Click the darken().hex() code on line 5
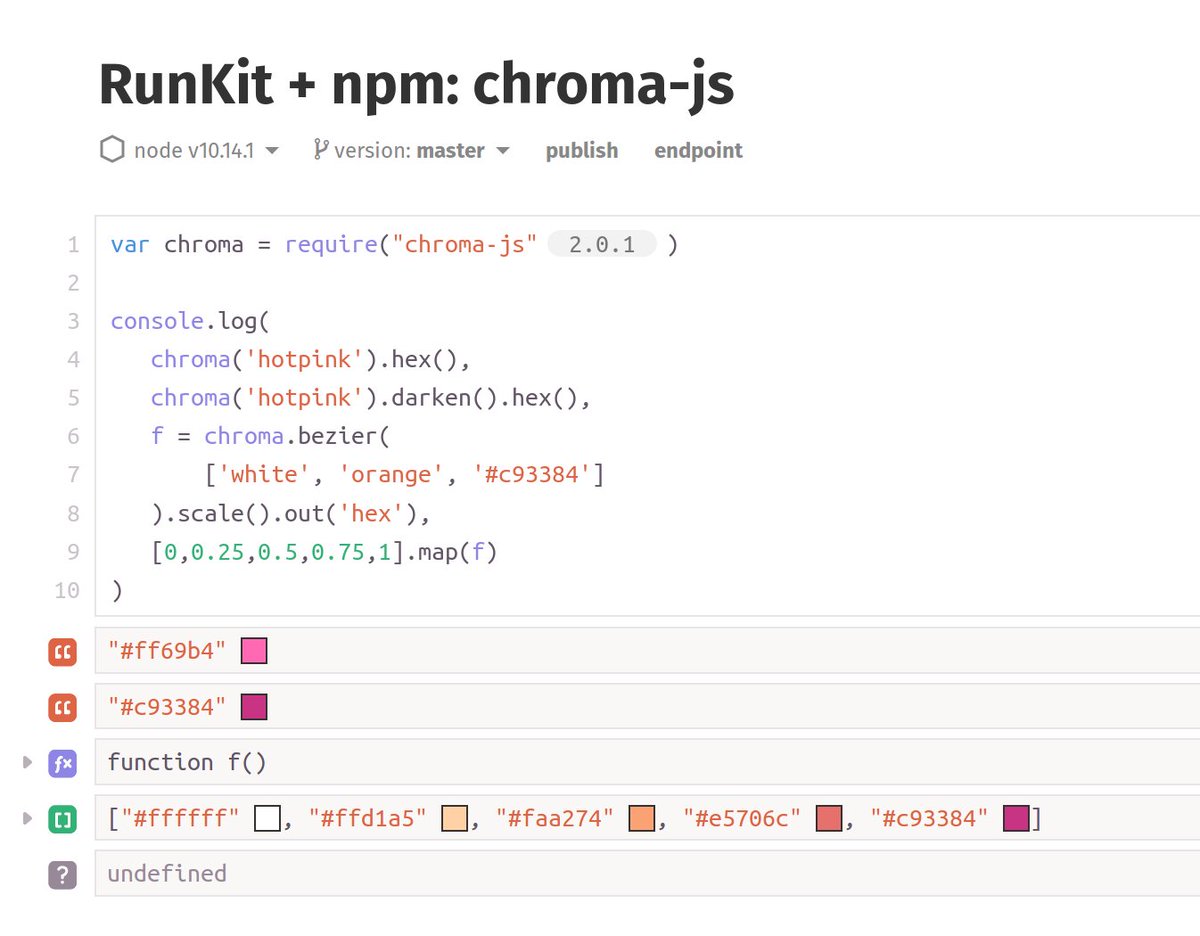Screen dimensions: 1200x936 [483, 398]
